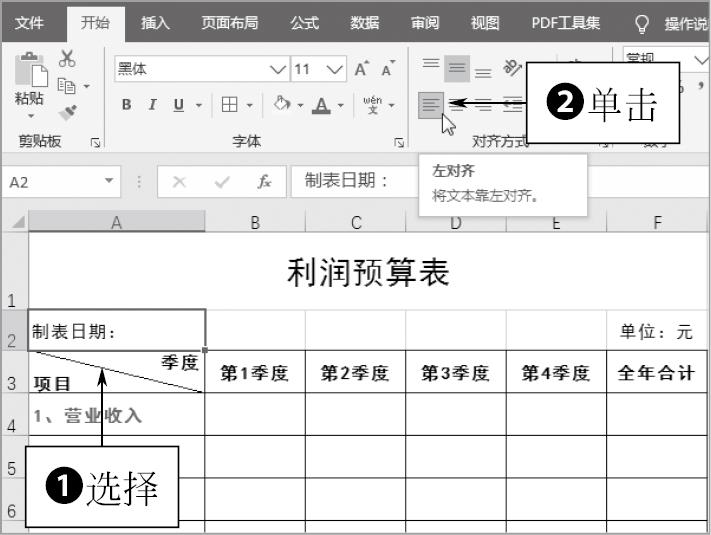
Task: Switch to the PDF工具集 tab
Action: [x=565, y=23]
